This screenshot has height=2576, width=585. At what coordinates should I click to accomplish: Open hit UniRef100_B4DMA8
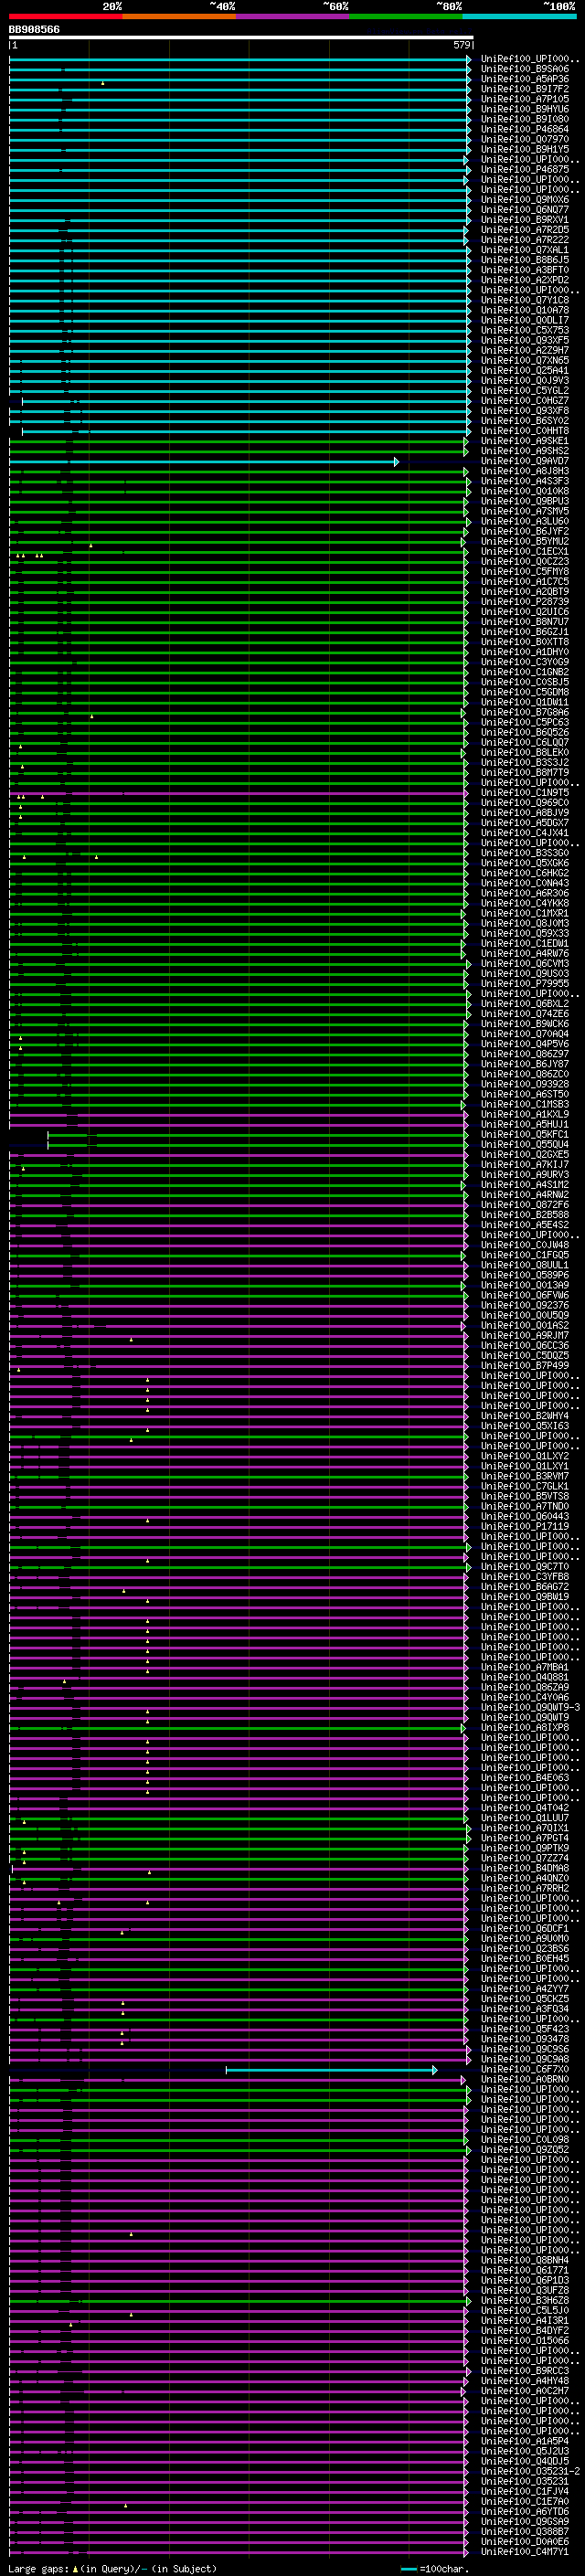tap(524, 1868)
